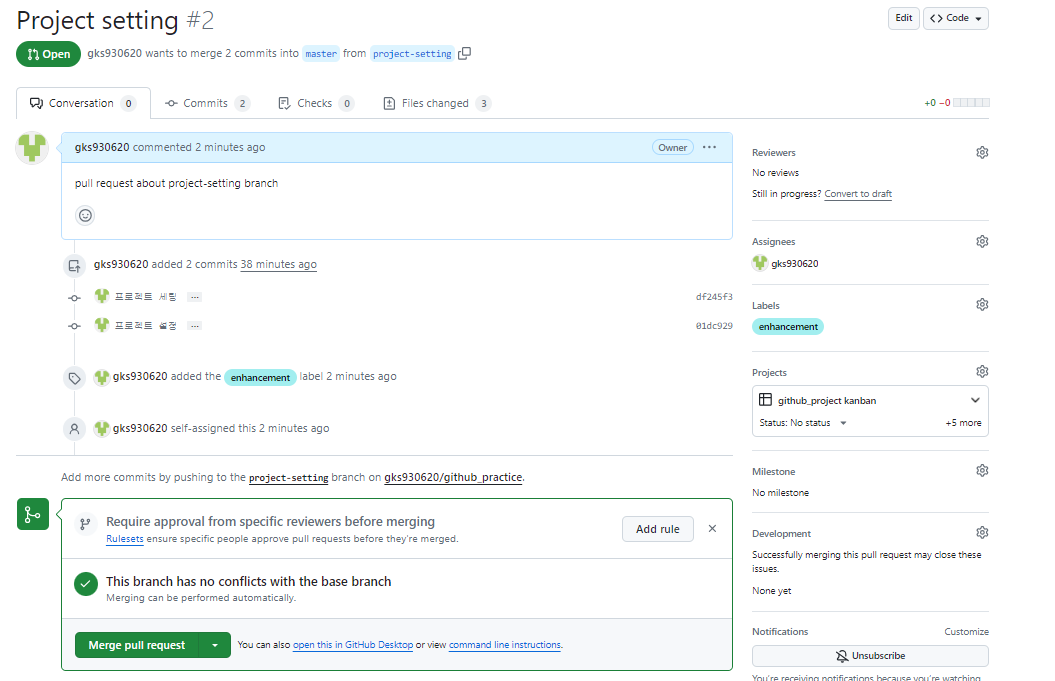
Task: Click gks930620 name under Assignees
Action: (x=795, y=264)
